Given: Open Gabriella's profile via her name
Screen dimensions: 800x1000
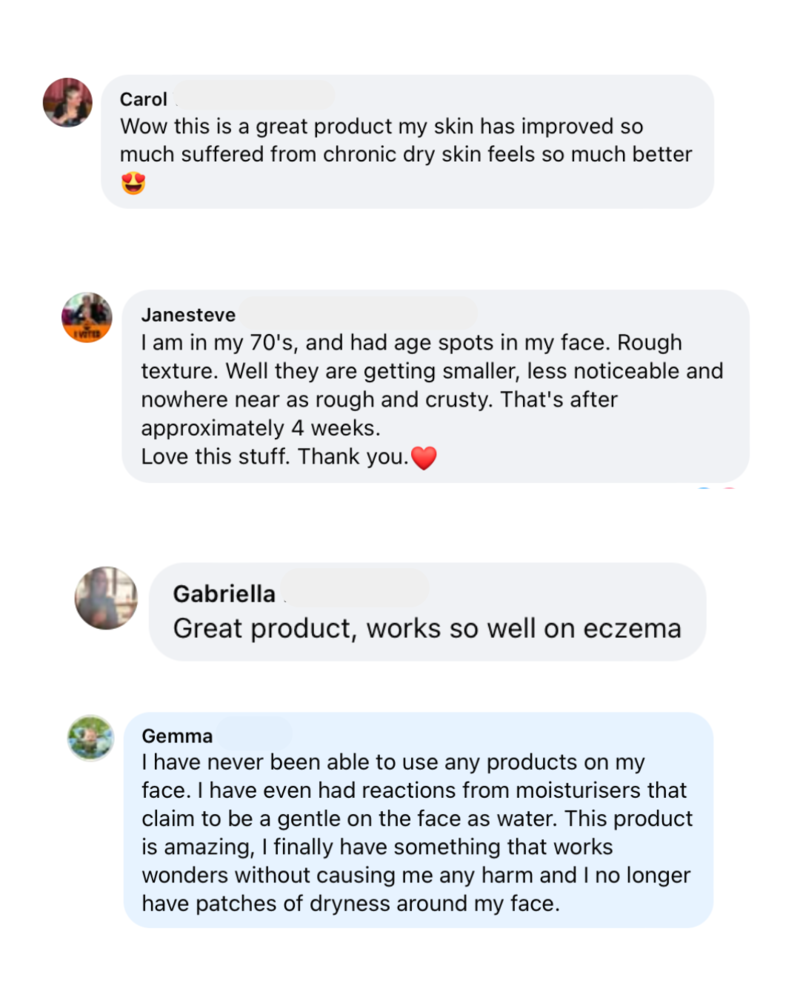Looking at the screenshot, I should click(224, 593).
